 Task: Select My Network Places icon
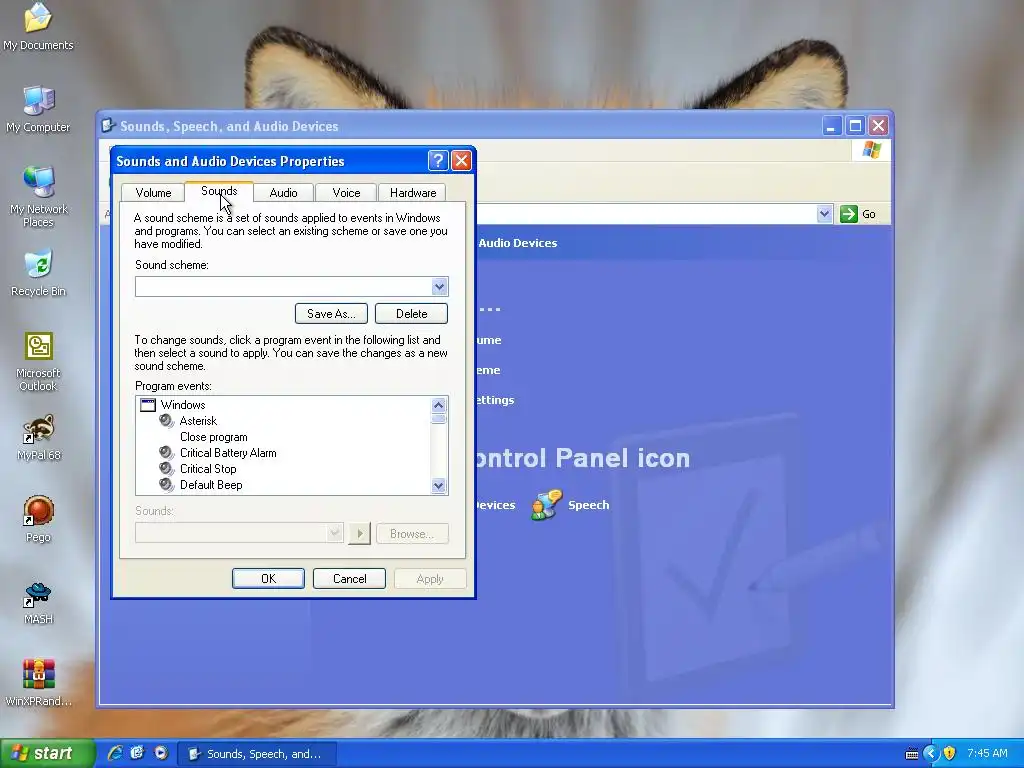click(38, 196)
